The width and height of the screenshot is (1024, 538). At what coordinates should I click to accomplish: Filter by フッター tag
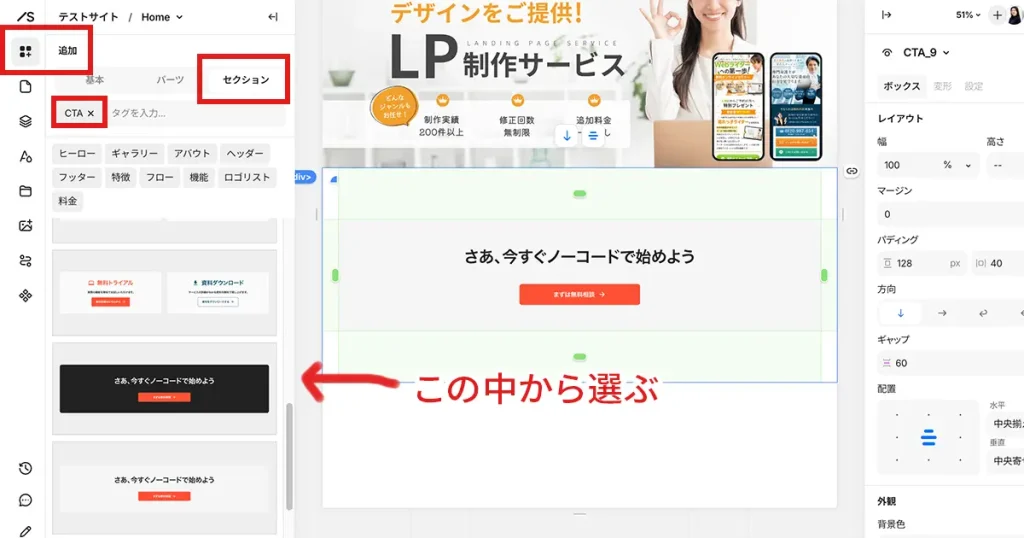(x=77, y=178)
